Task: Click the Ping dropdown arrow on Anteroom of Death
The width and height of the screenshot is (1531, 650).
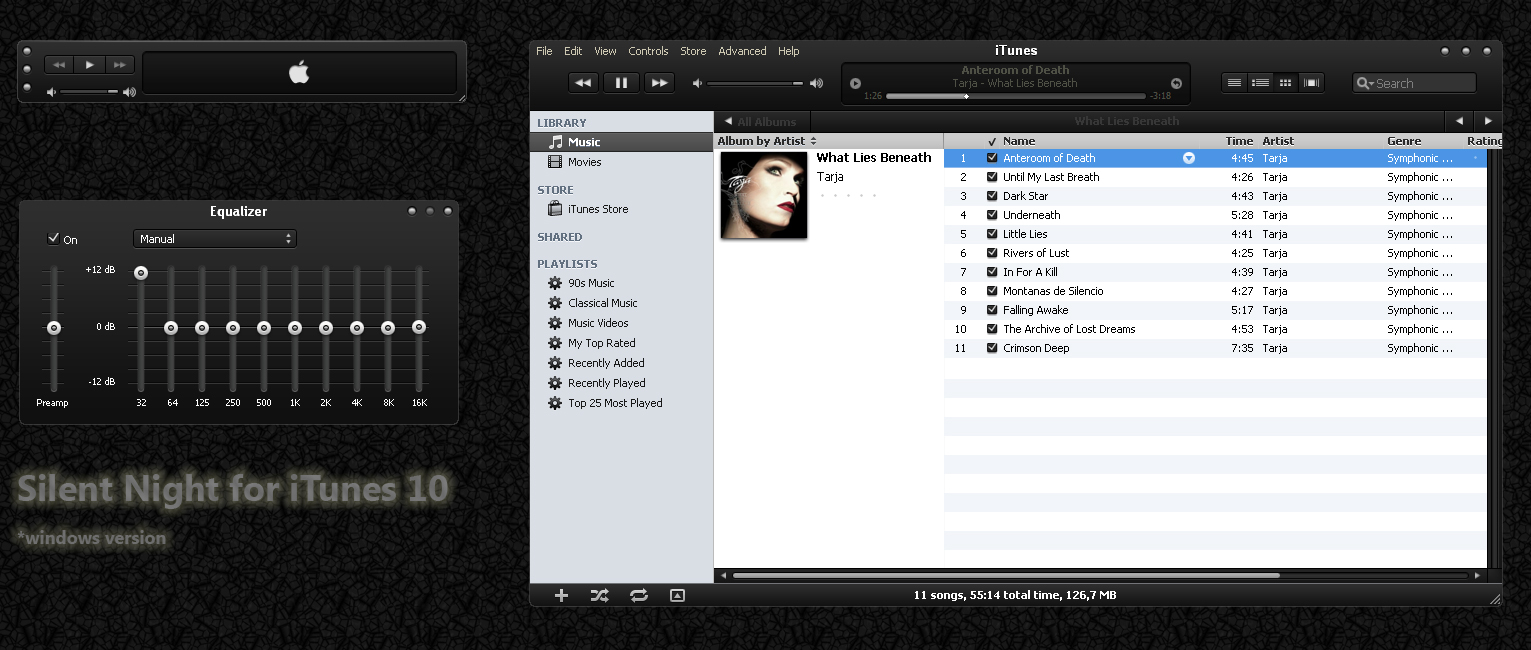Action: pos(1188,158)
